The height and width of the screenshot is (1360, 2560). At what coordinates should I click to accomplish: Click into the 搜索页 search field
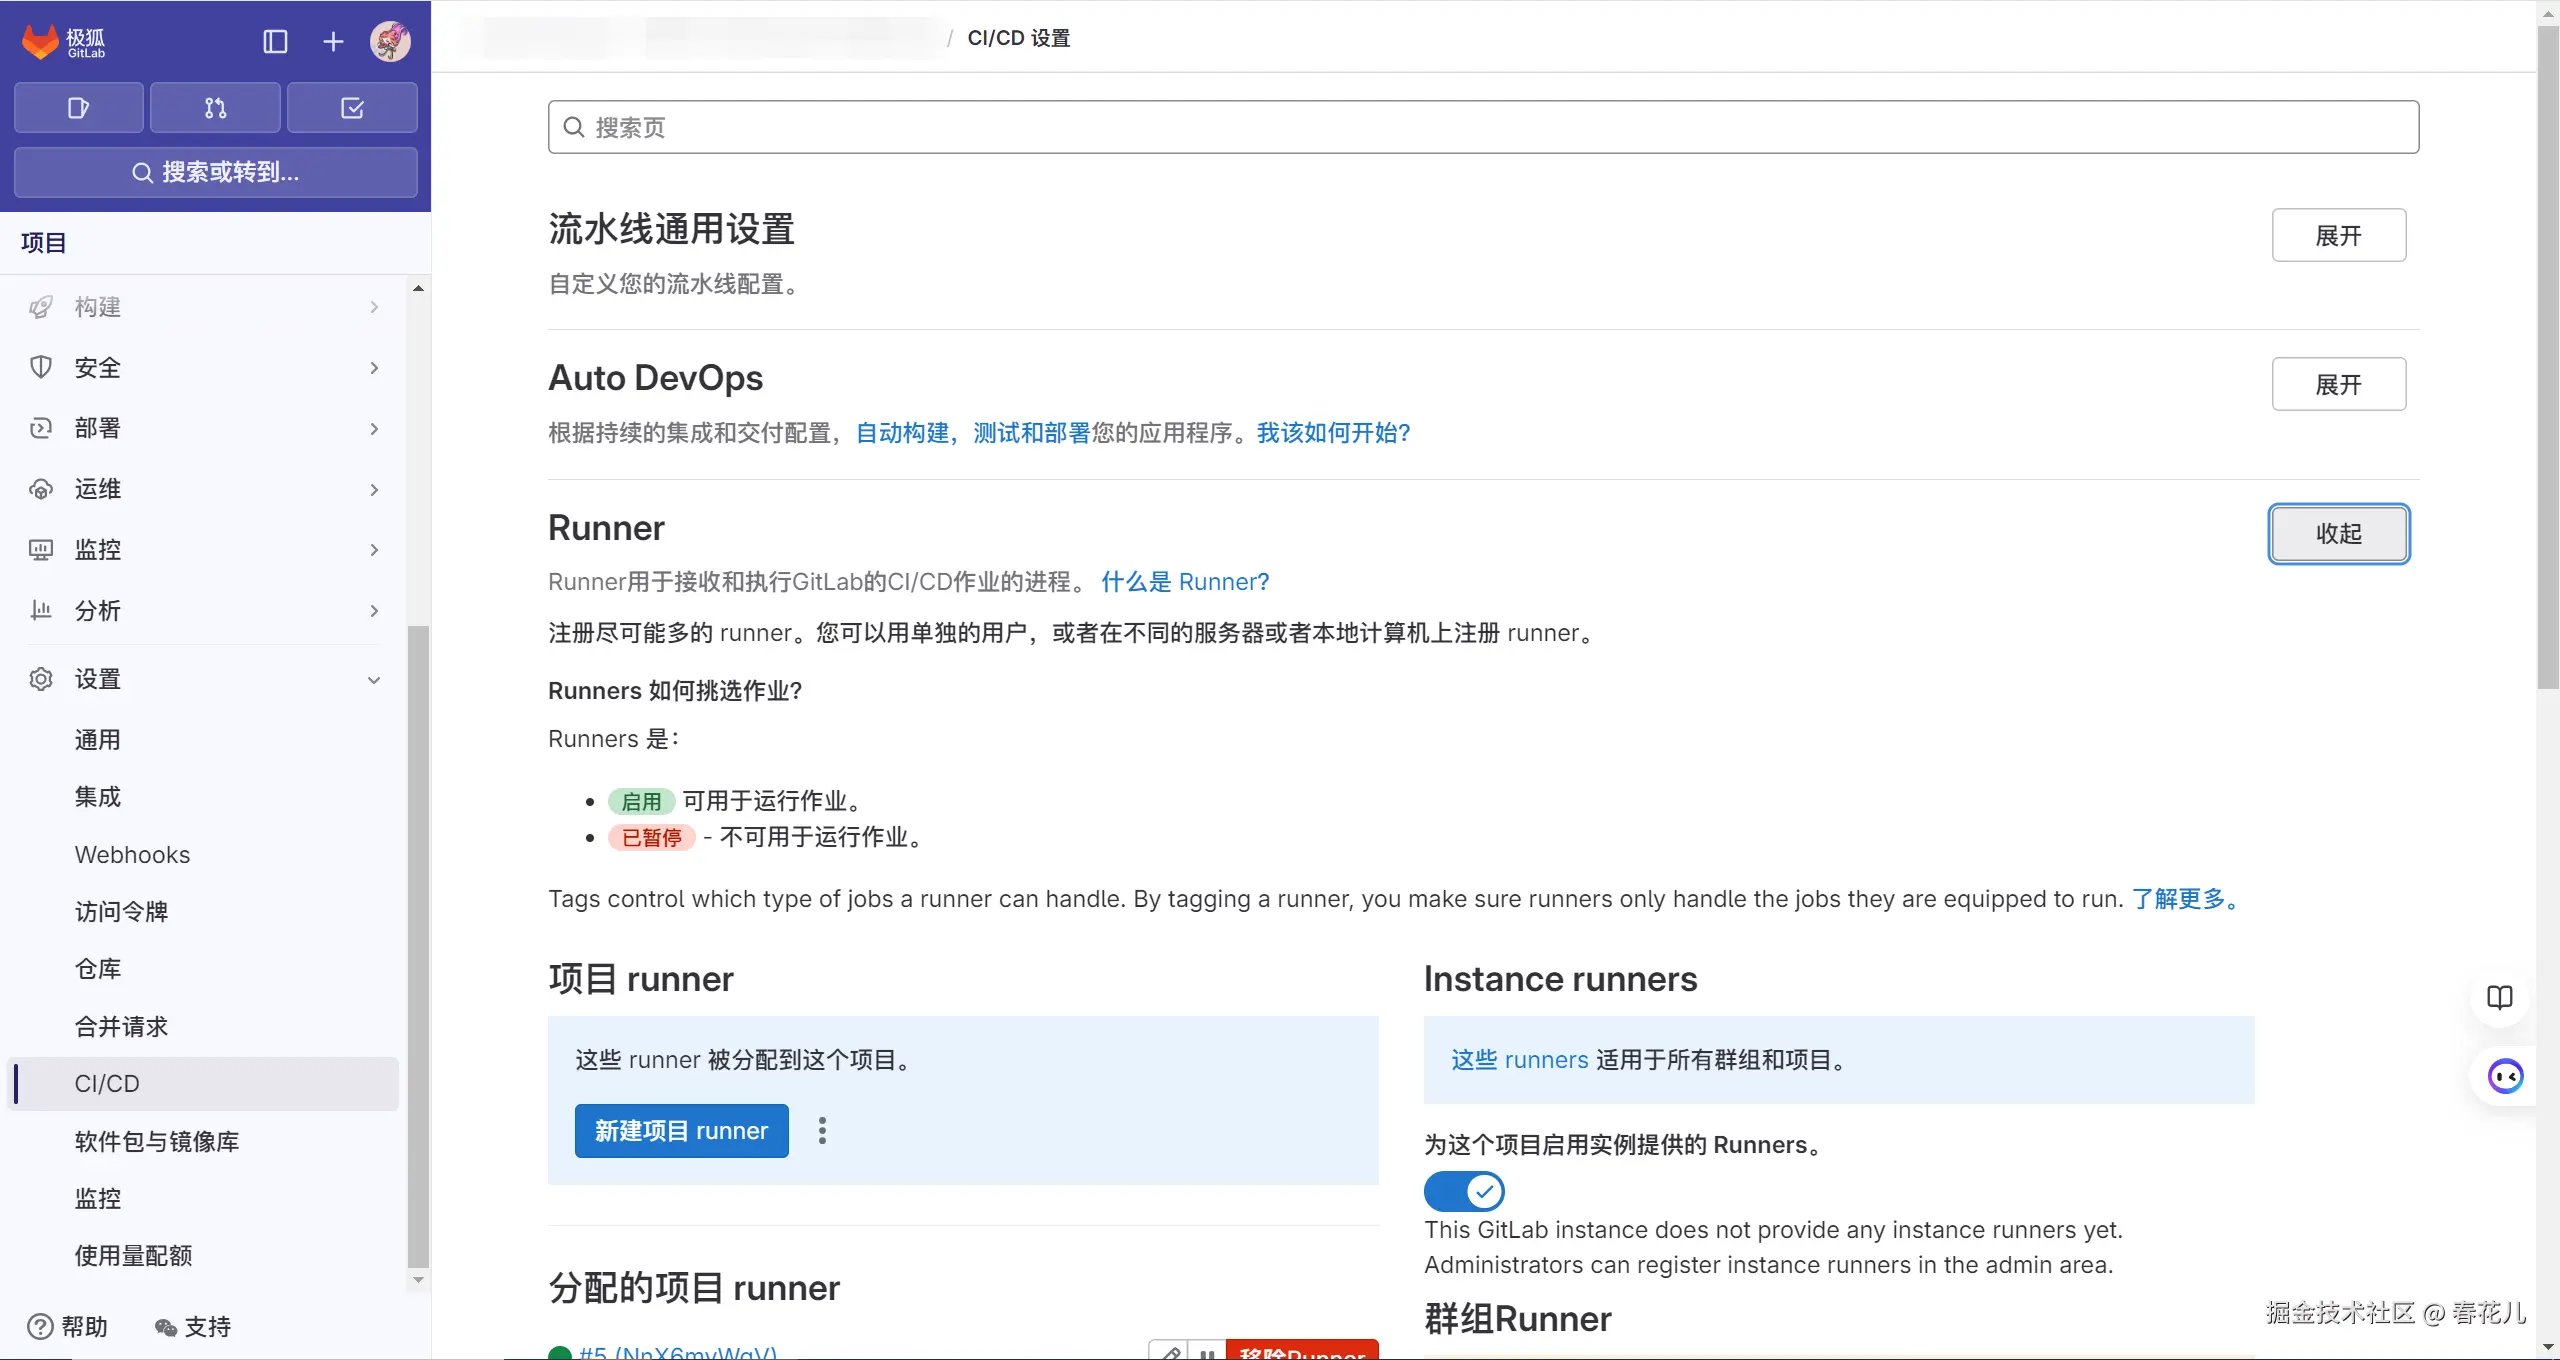[x=1483, y=127]
